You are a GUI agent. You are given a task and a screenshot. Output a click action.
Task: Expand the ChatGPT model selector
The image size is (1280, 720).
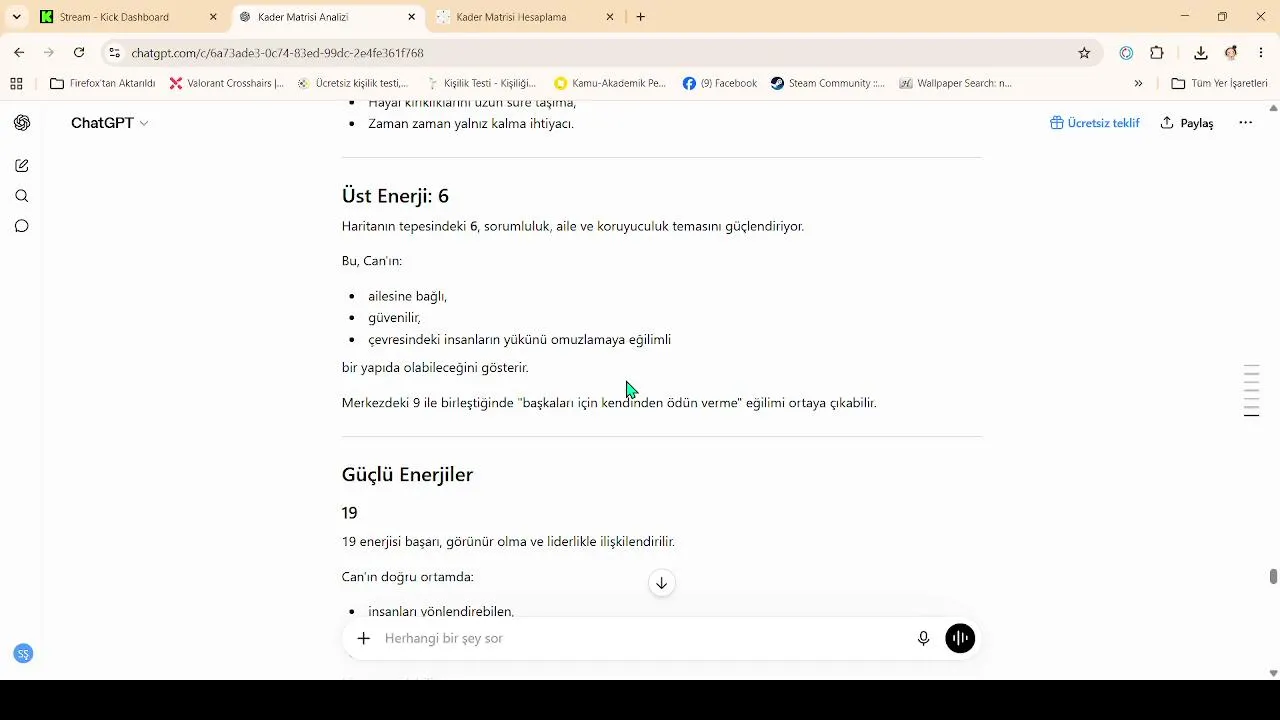point(110,123)
